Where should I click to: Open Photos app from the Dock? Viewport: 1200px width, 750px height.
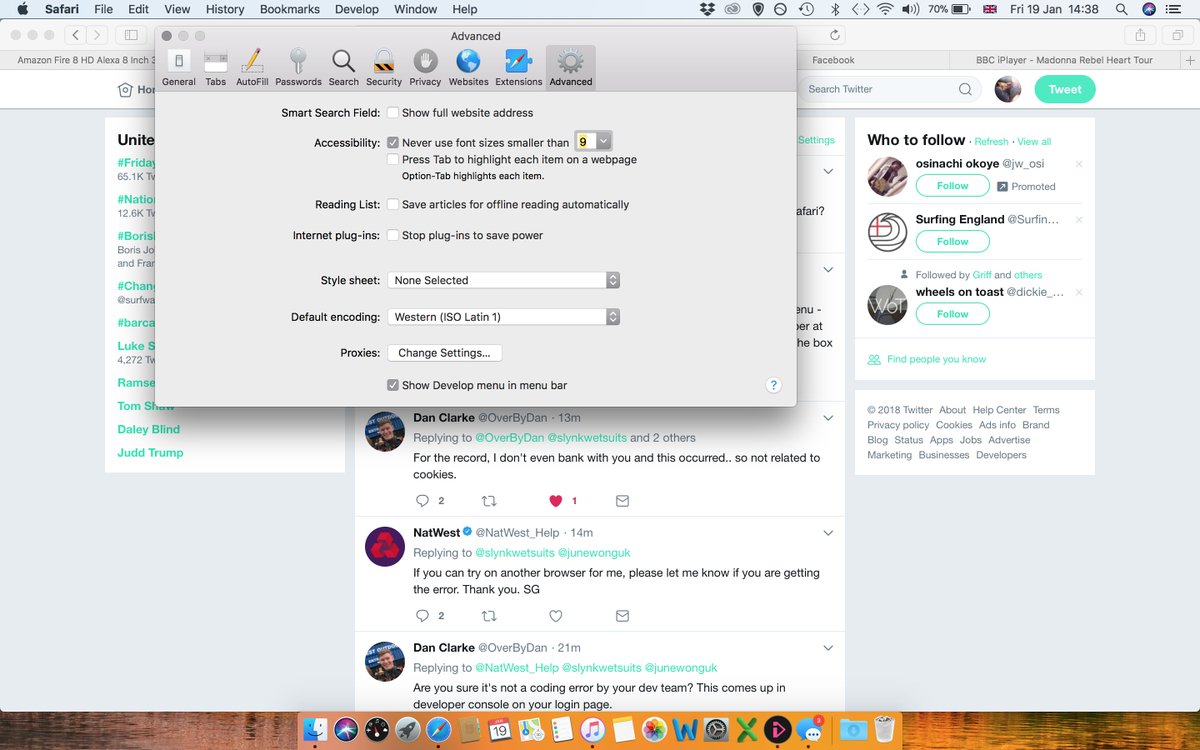653,729
